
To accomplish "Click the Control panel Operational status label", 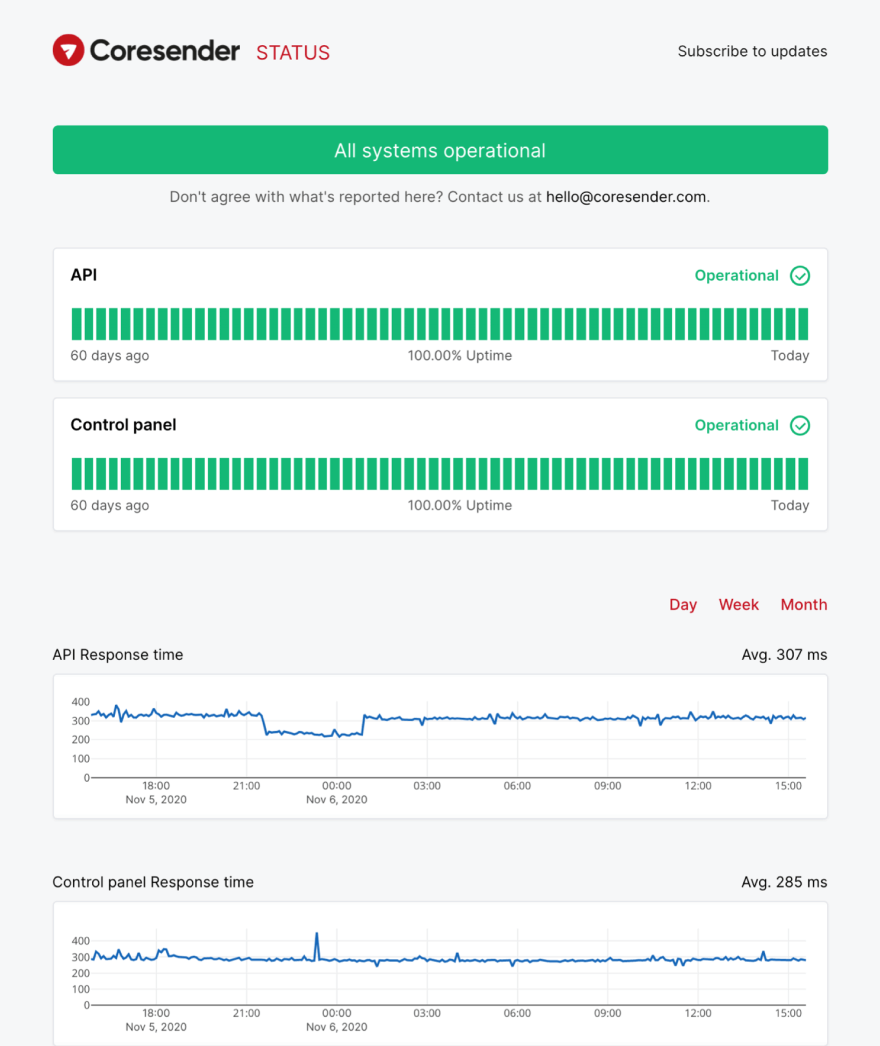I will coord(737,425).
